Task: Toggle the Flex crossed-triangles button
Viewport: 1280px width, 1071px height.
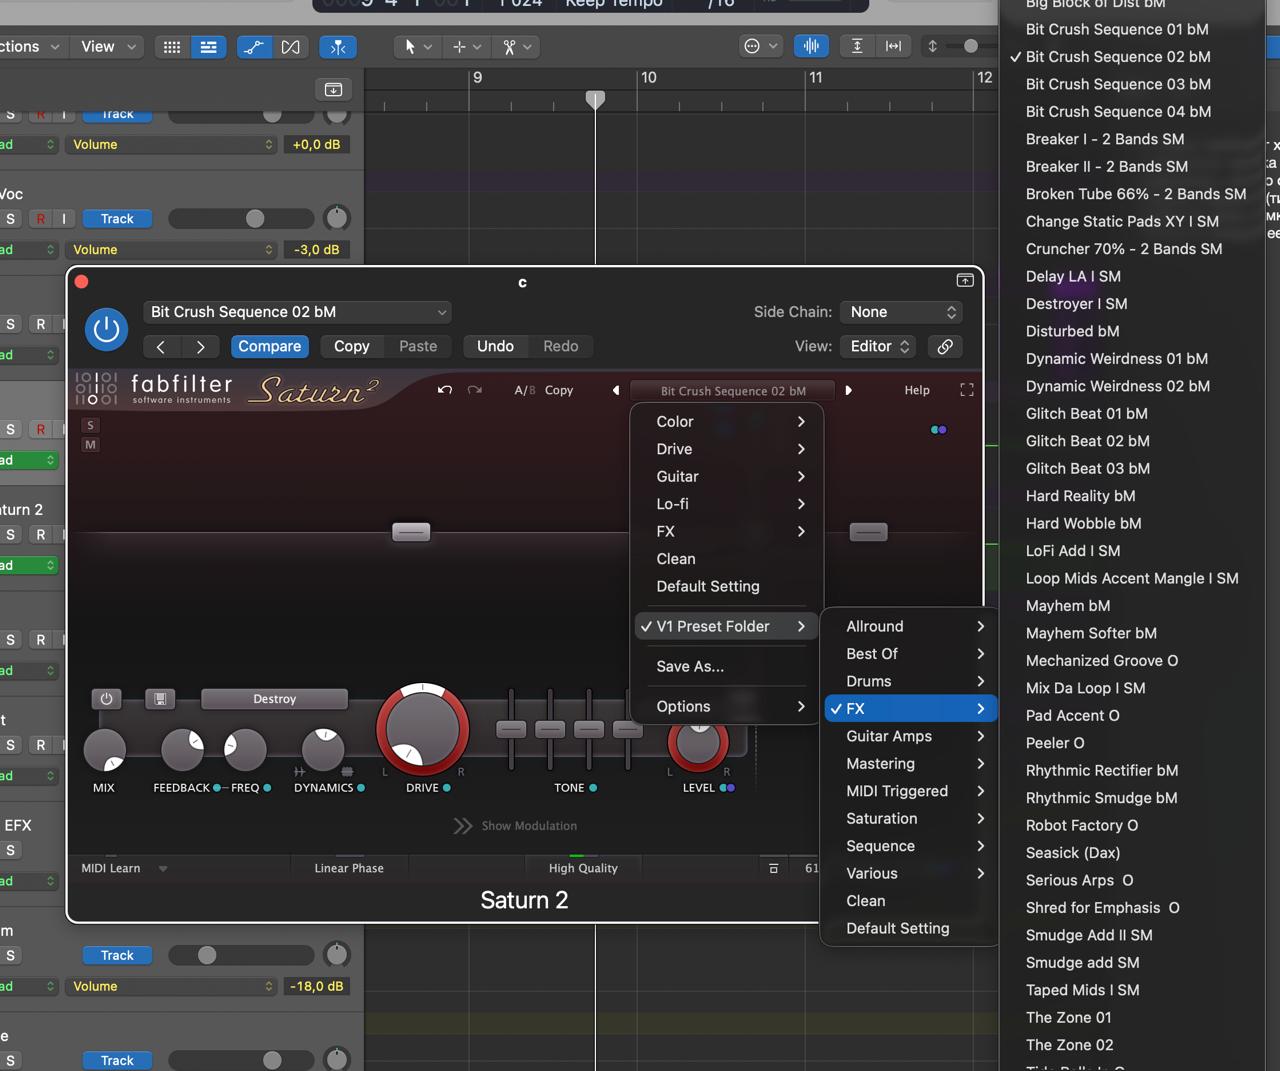Action: tap(290, 47)
